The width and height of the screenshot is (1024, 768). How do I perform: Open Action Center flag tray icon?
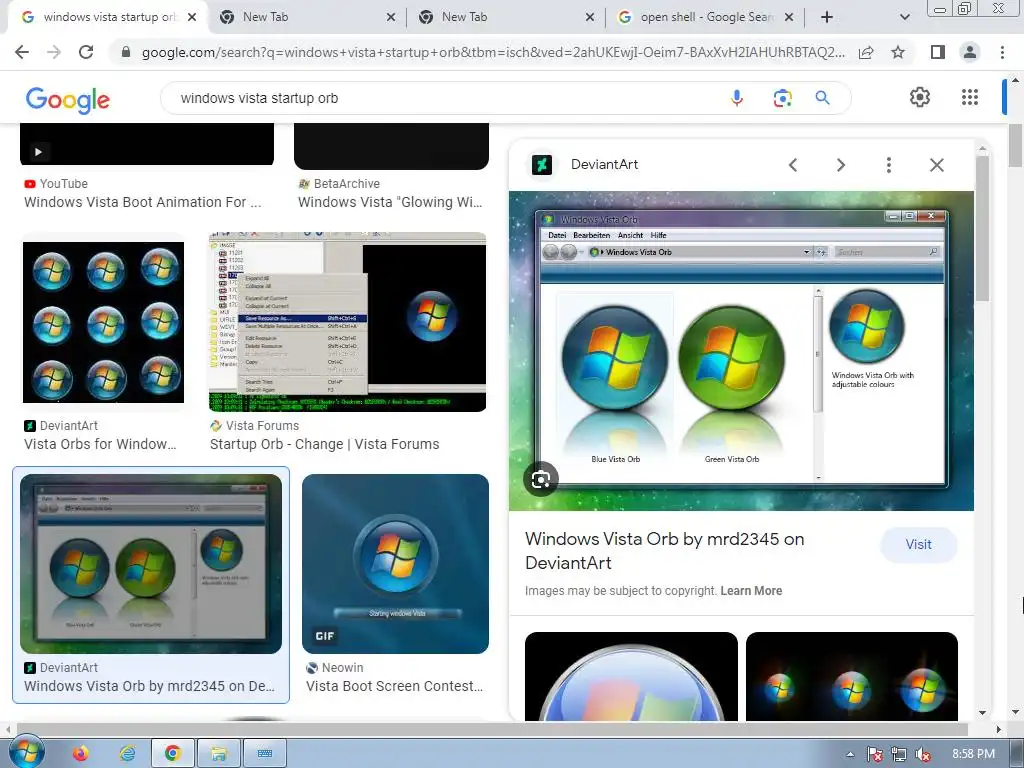[874, 754]
